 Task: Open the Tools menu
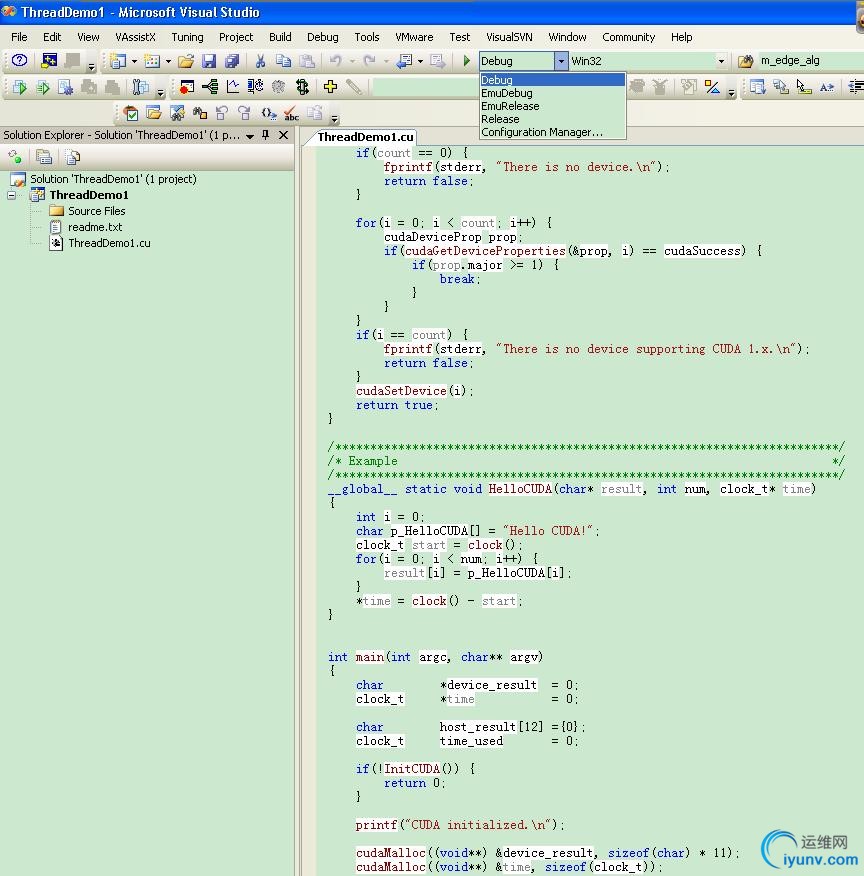pos(367,37)
